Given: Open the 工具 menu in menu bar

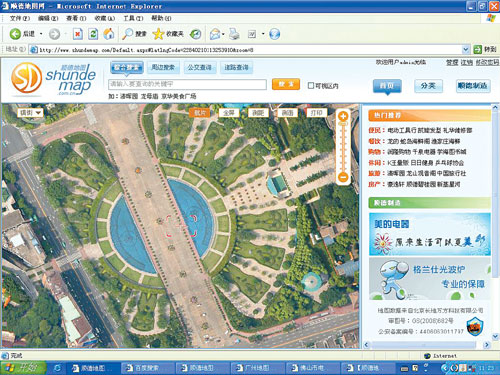Looking at the screenshot, I should pyautogui.click(x=133, y=18).
